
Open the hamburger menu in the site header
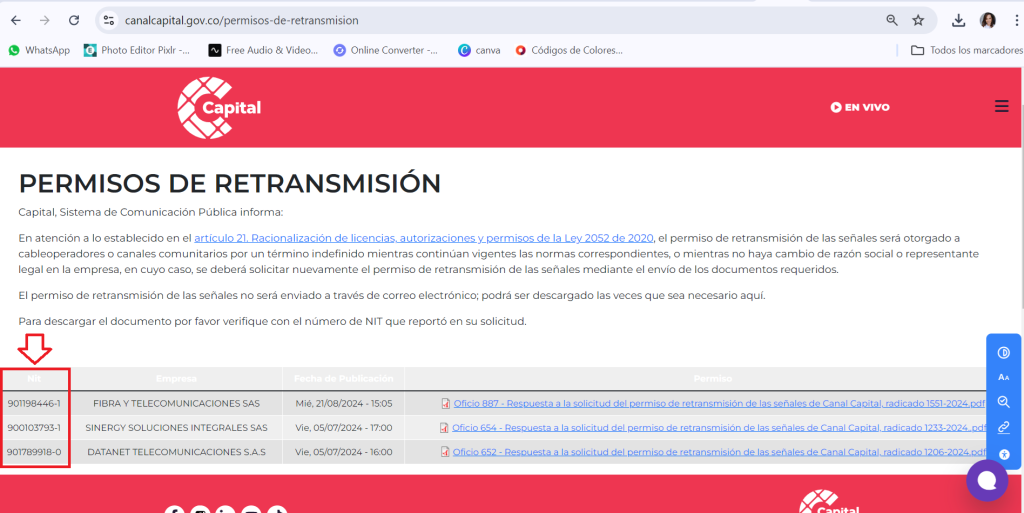coord(1001,107)
